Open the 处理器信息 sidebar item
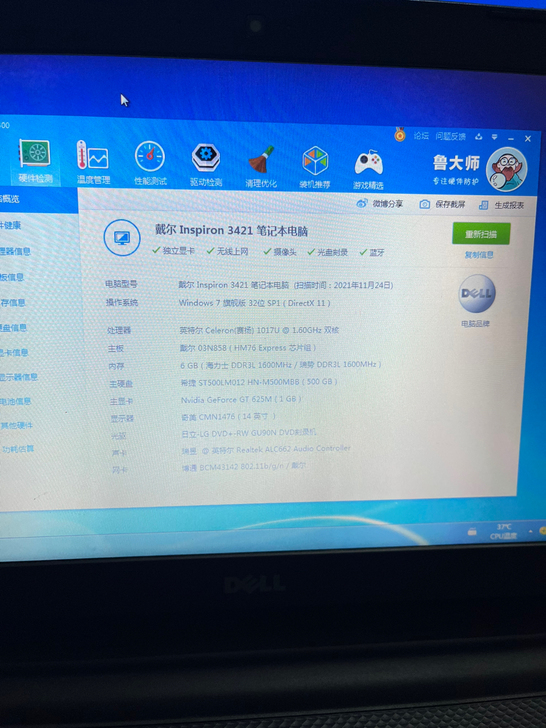Viewport: 546px width, 728px height. coord(15,251)
